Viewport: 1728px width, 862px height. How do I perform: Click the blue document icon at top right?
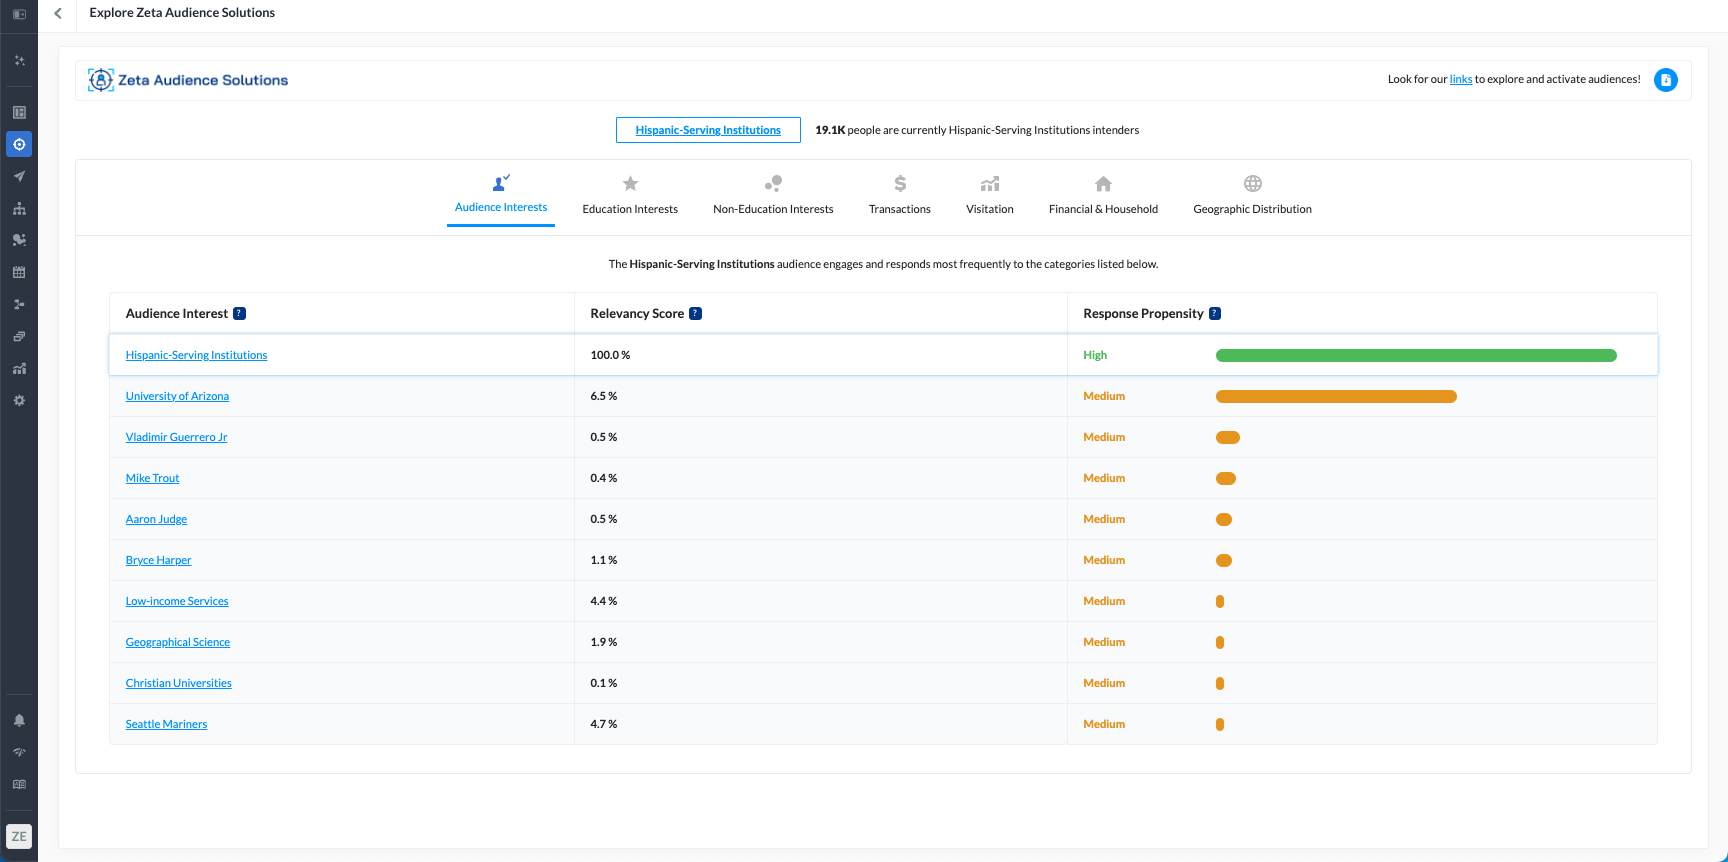point(1665,80)
